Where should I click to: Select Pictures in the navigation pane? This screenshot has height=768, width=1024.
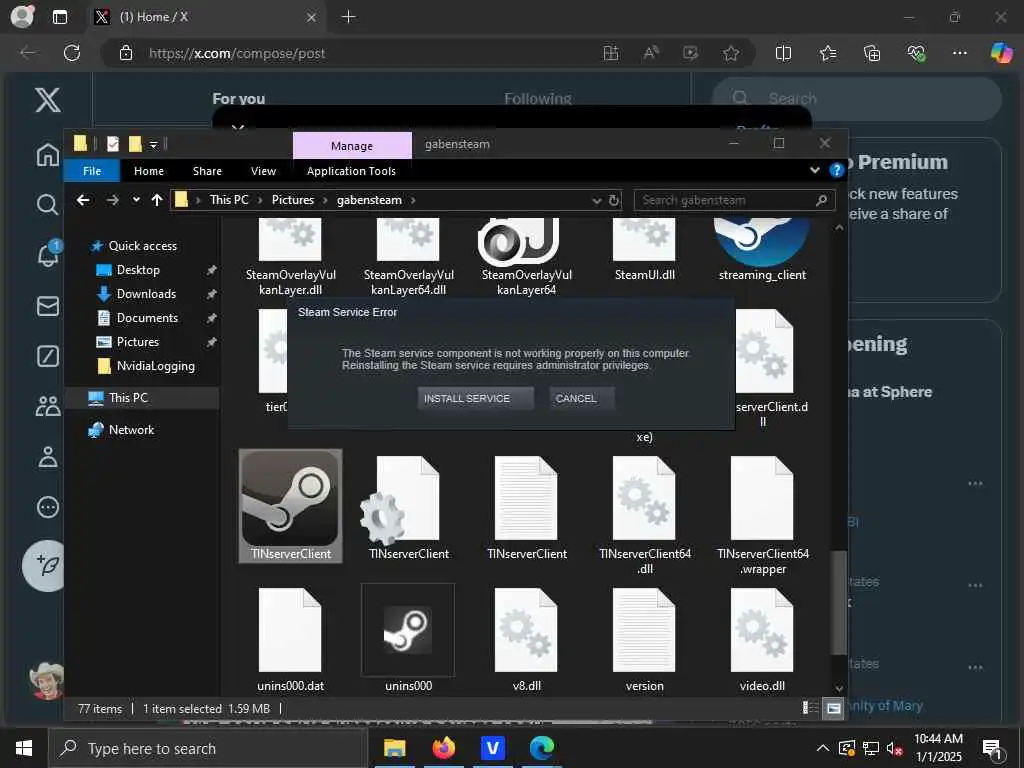point(137,342)
